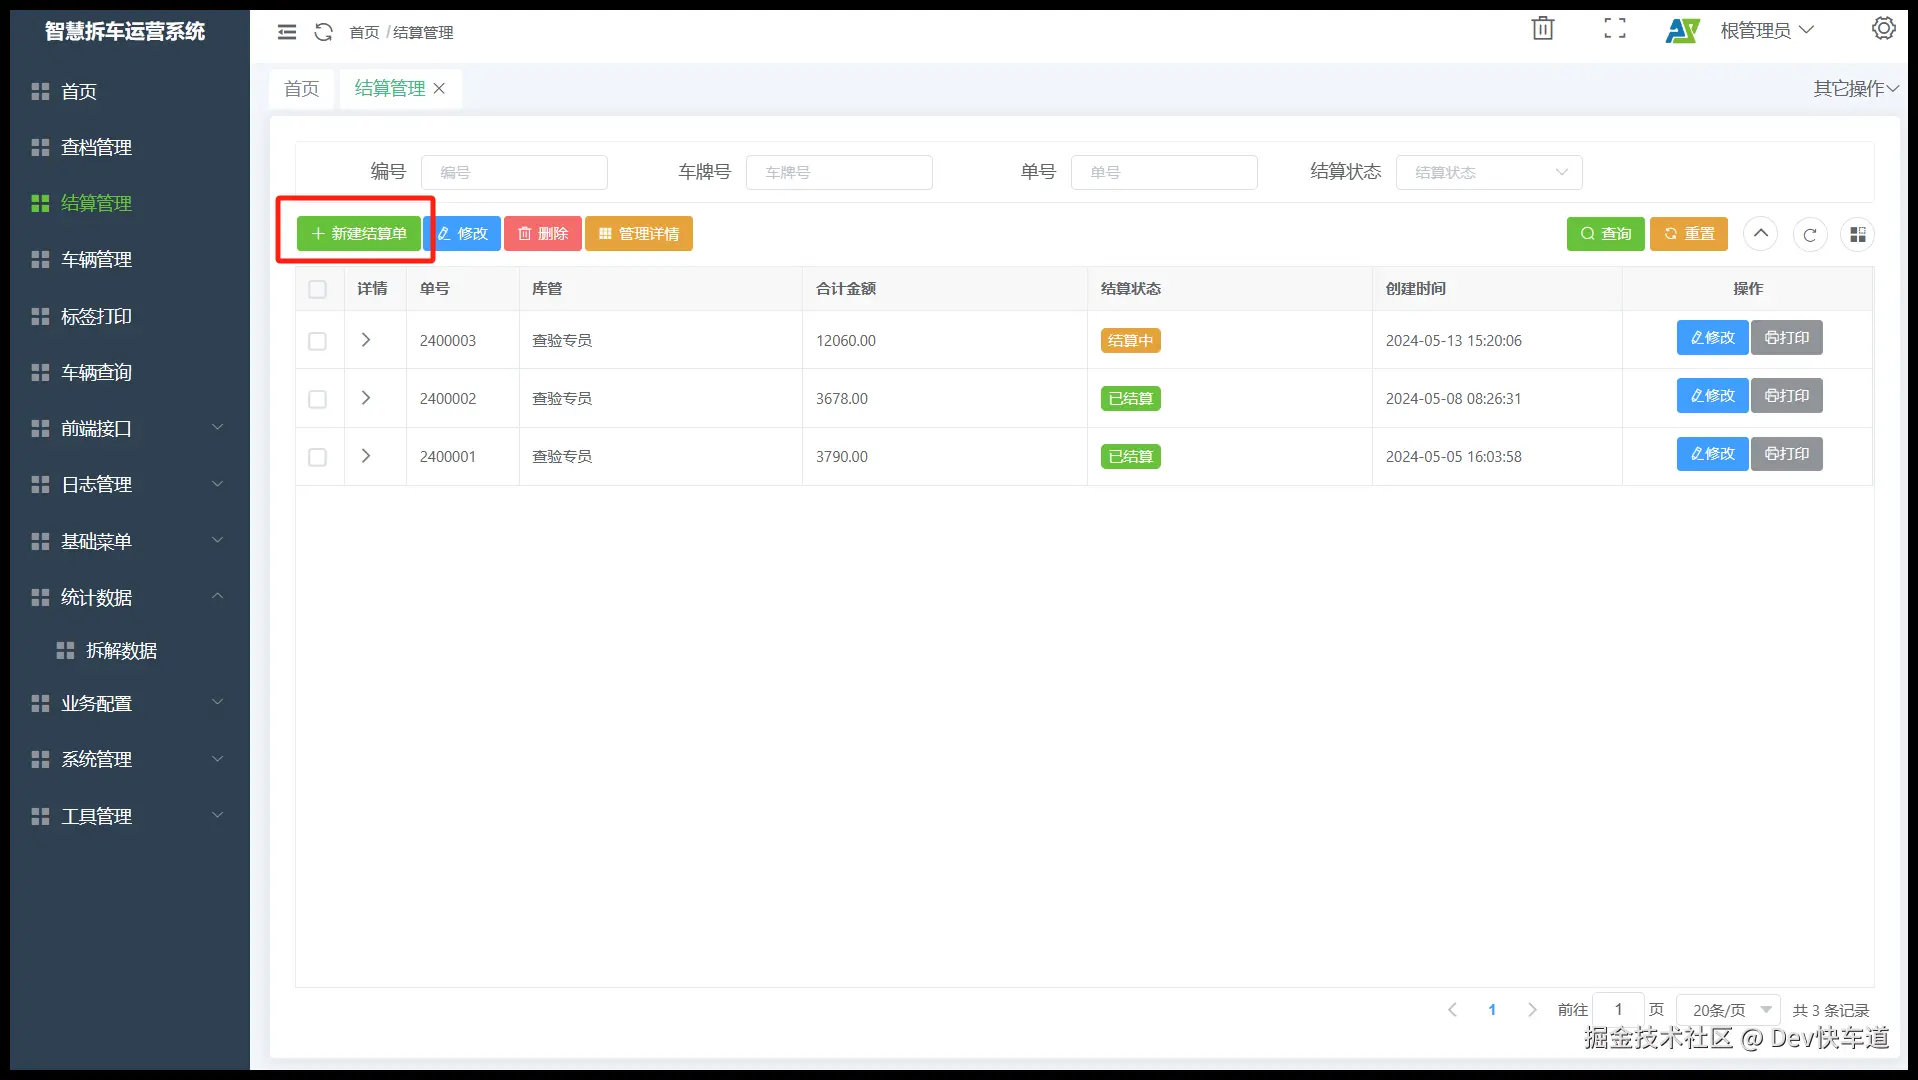
Task: Go to next page arrow
Action: 1532,1010
